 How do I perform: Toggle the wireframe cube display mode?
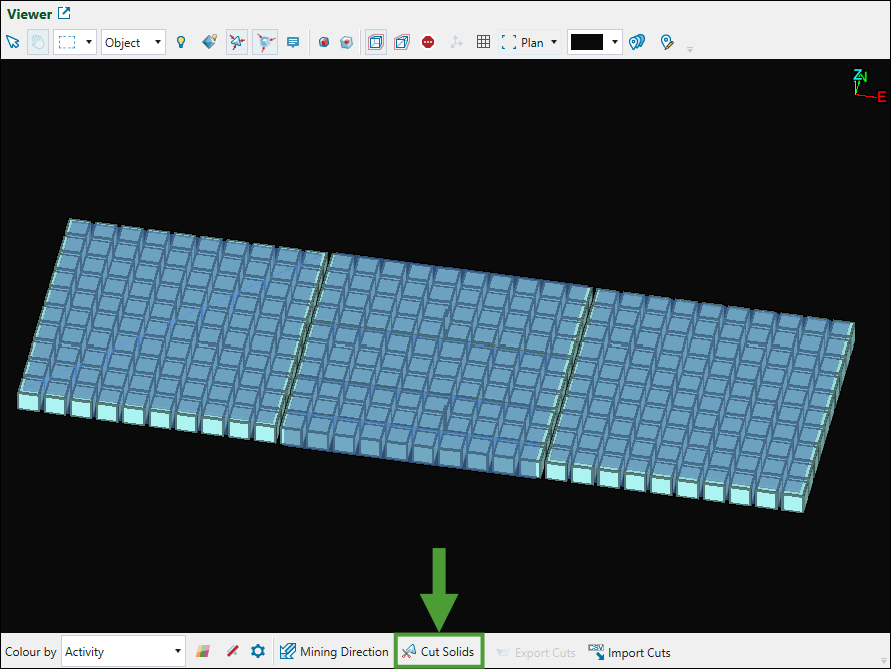click(x=401, y=42)
